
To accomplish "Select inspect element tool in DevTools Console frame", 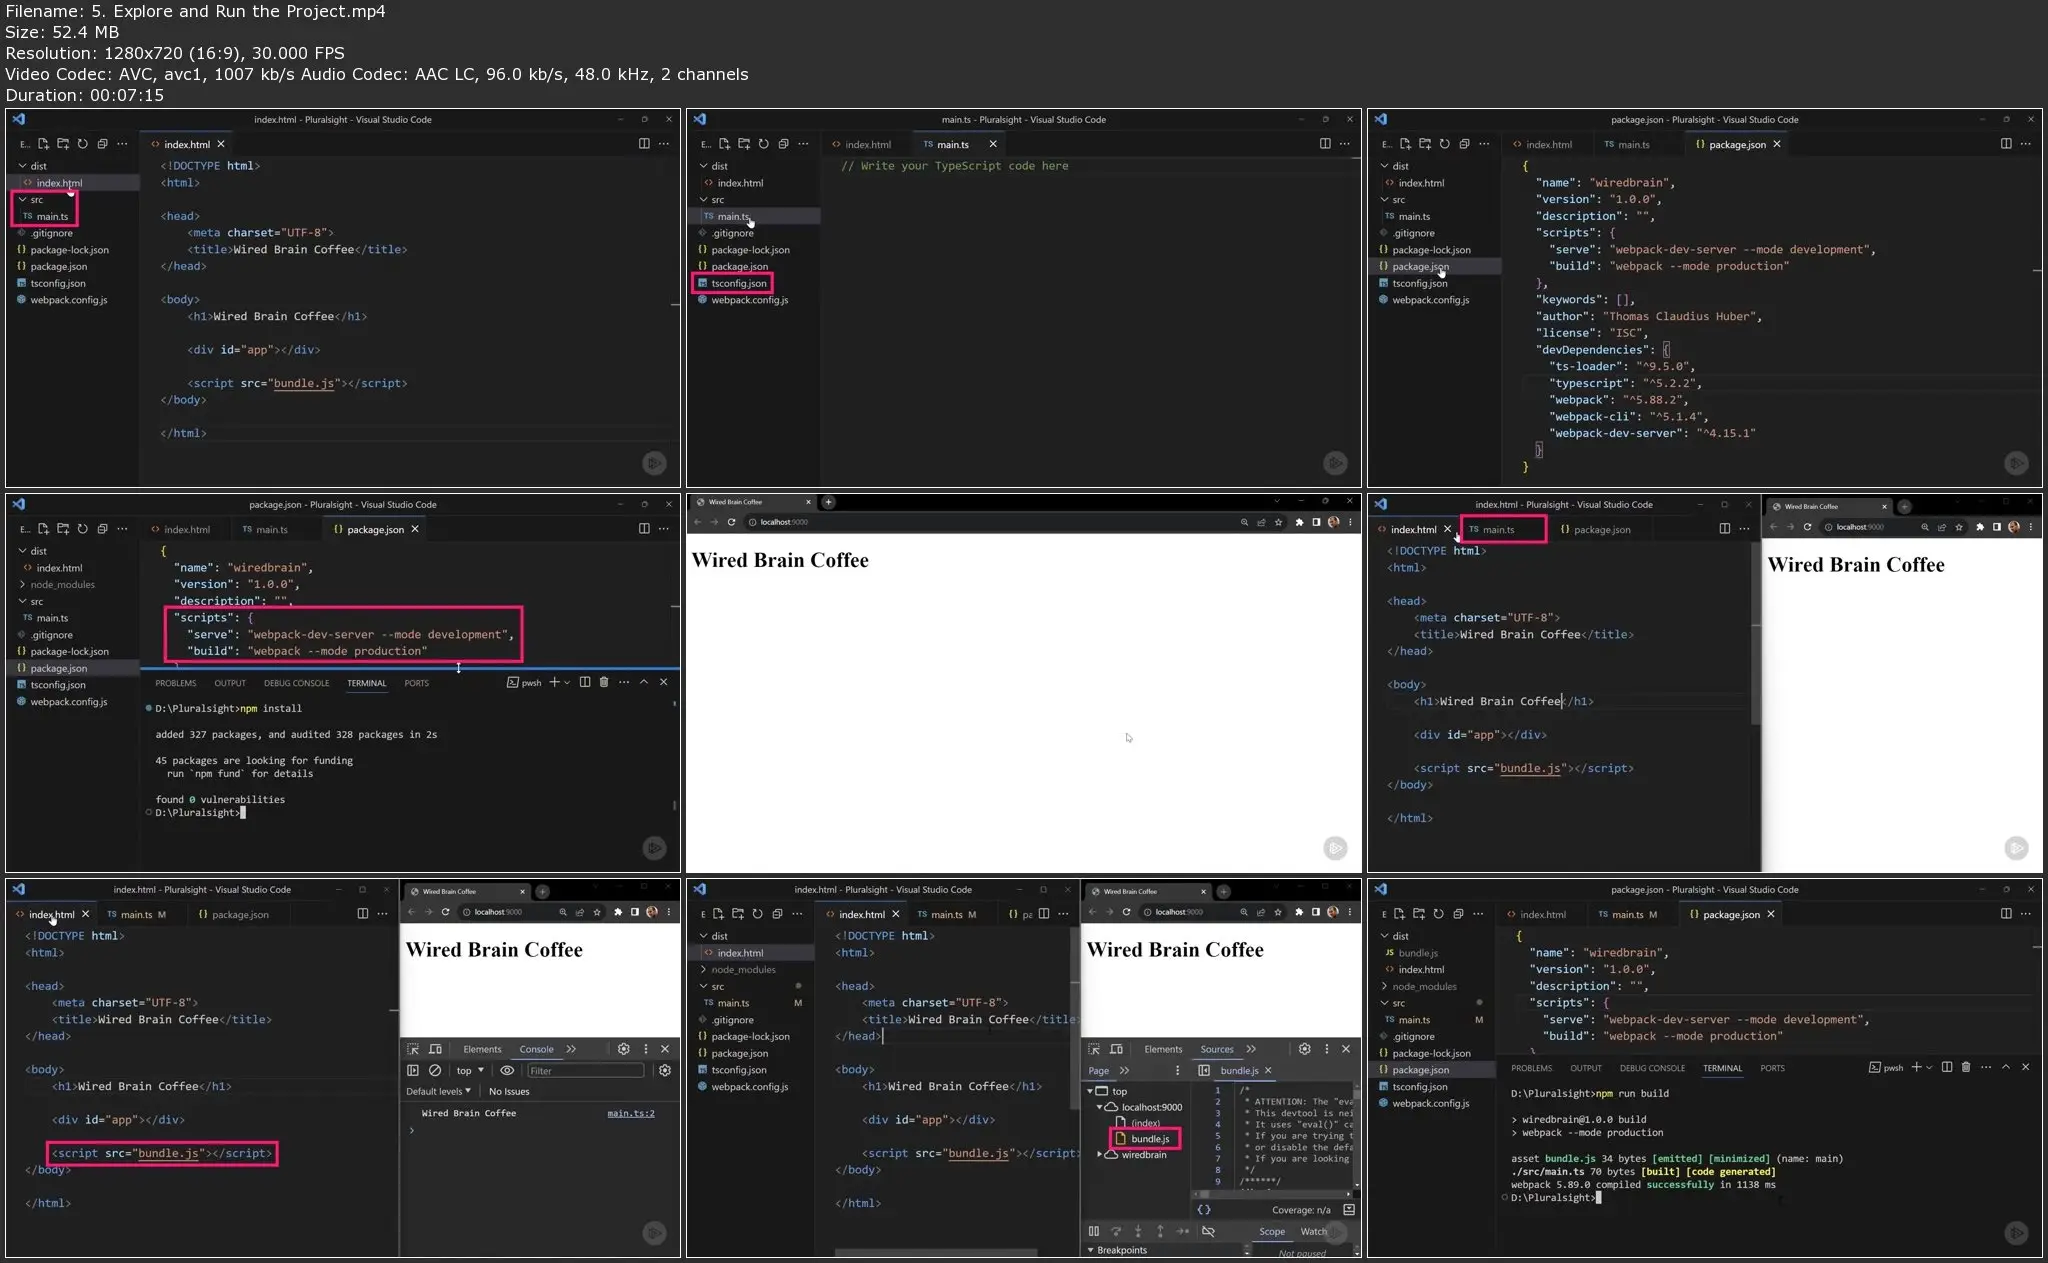I will [413, 1049].
